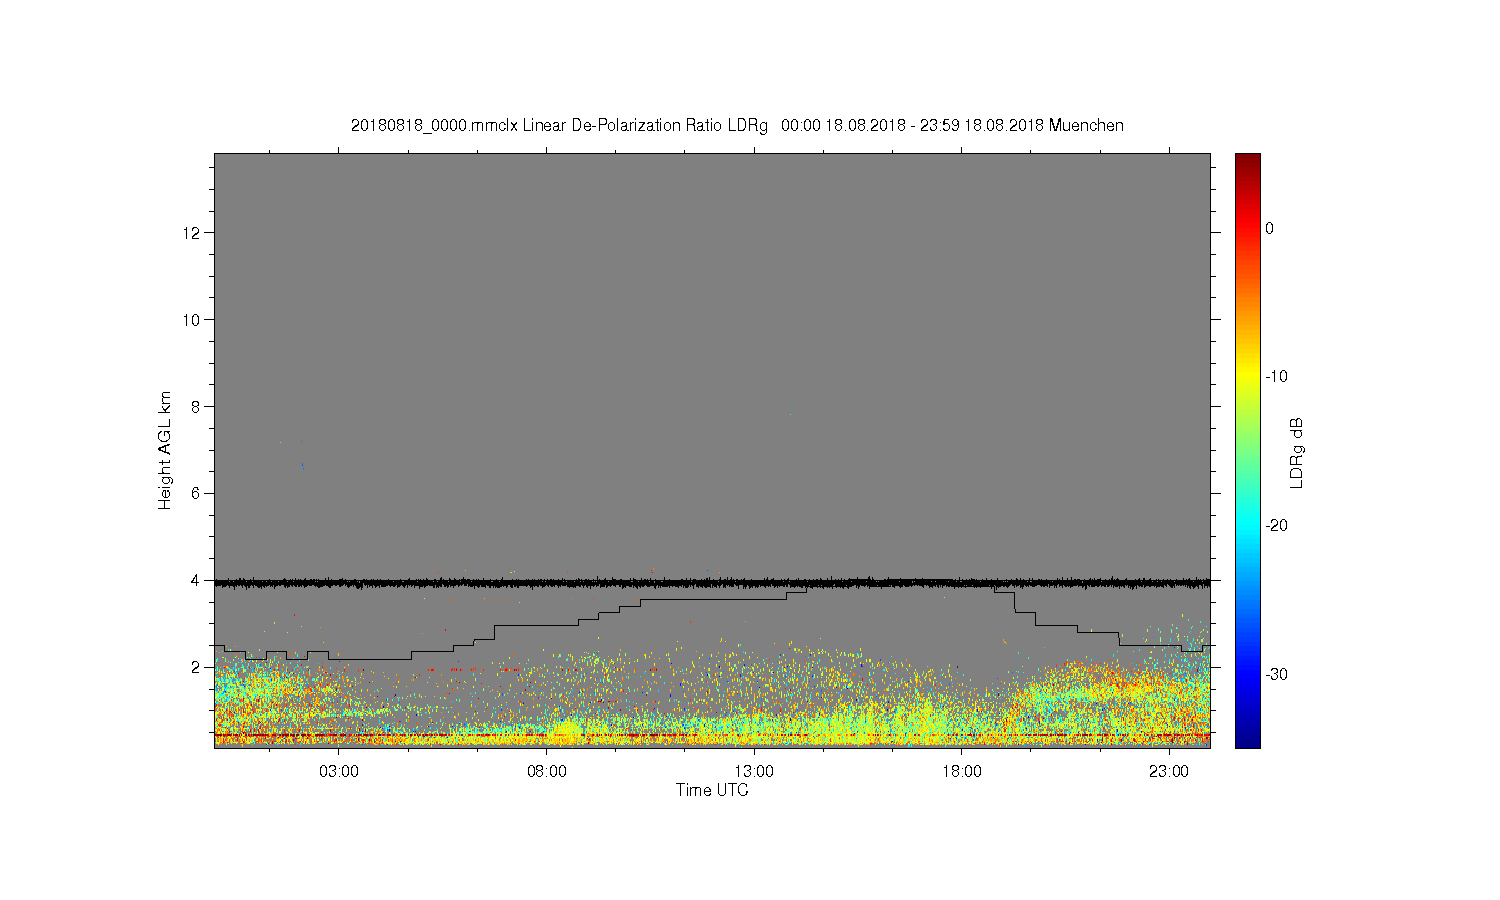This screenshot has width=1500, height=900.
Task: Select the 13:00 time tick label
Action: point(754,772)
